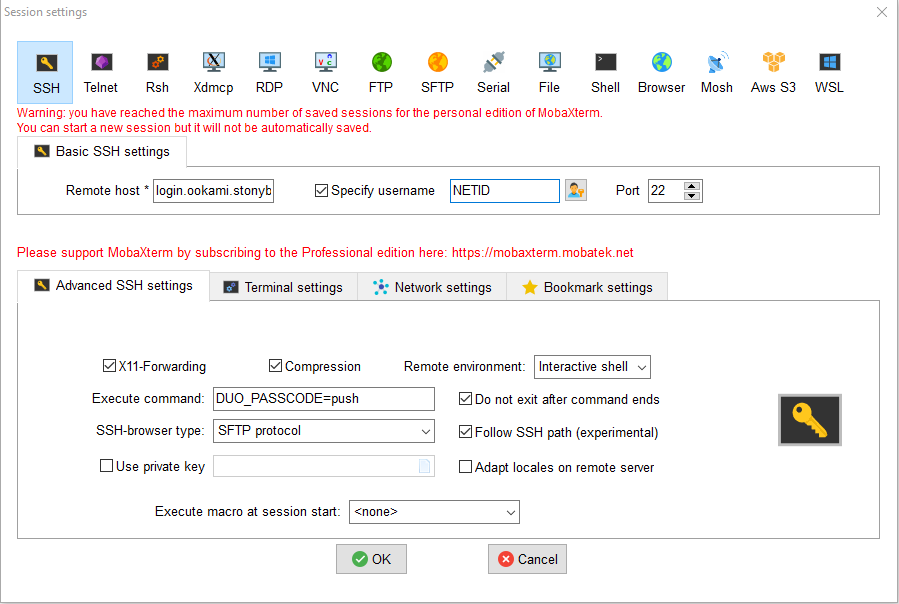Switch to Network settings tab

tap(432, 287)
